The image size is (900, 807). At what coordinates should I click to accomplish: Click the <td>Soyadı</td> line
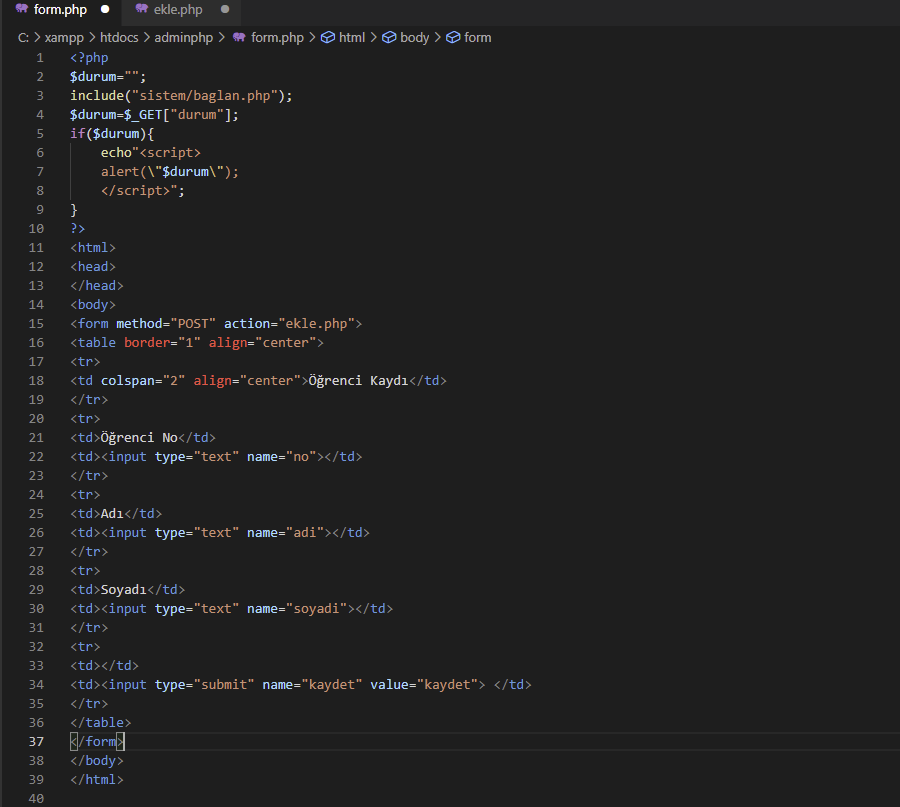coord(127,589)
